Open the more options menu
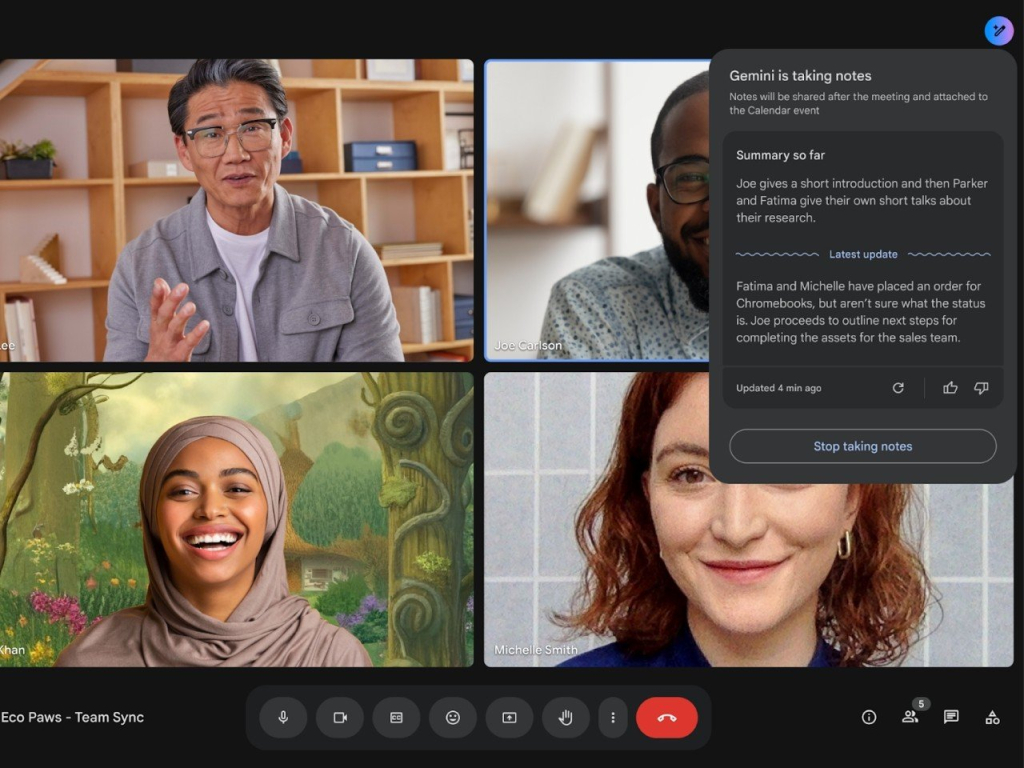The image size is (1024, 768). tap(613, 717)
